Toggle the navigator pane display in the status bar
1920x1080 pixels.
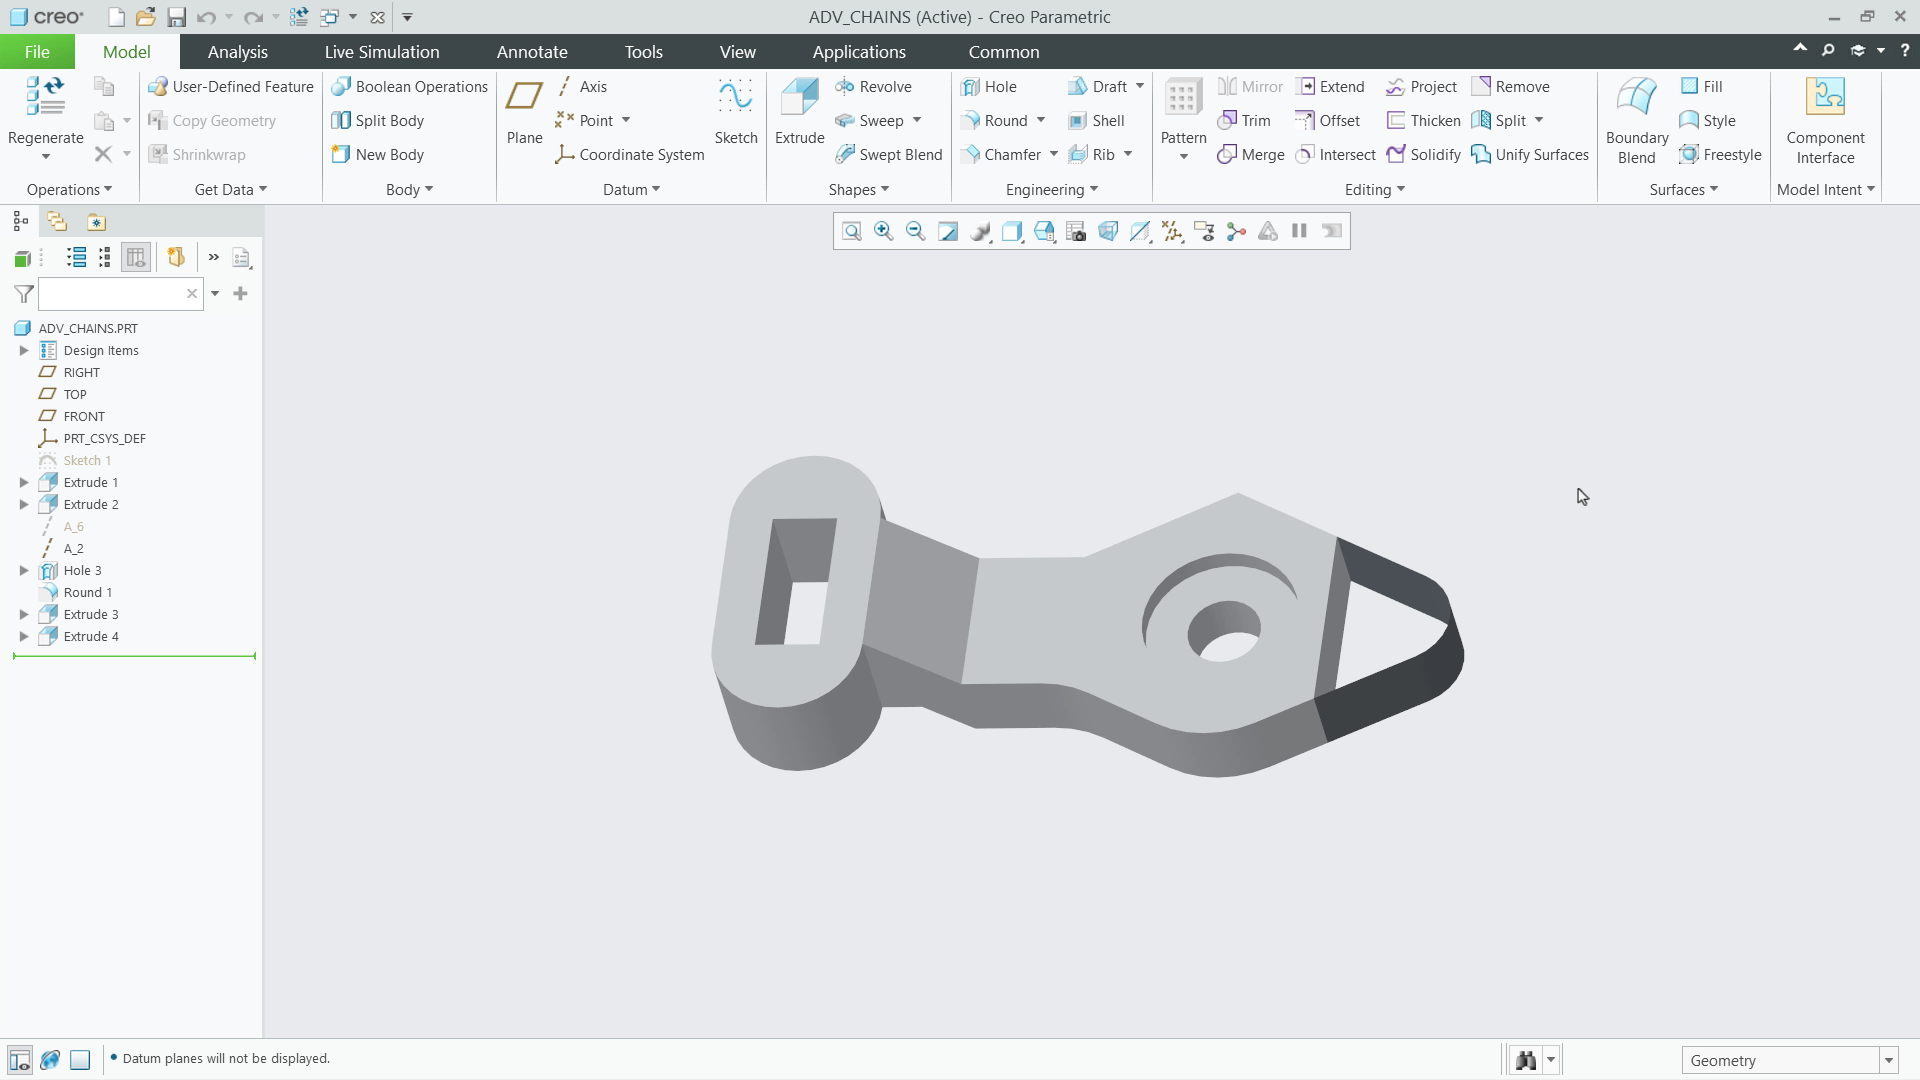(19, 1060)
